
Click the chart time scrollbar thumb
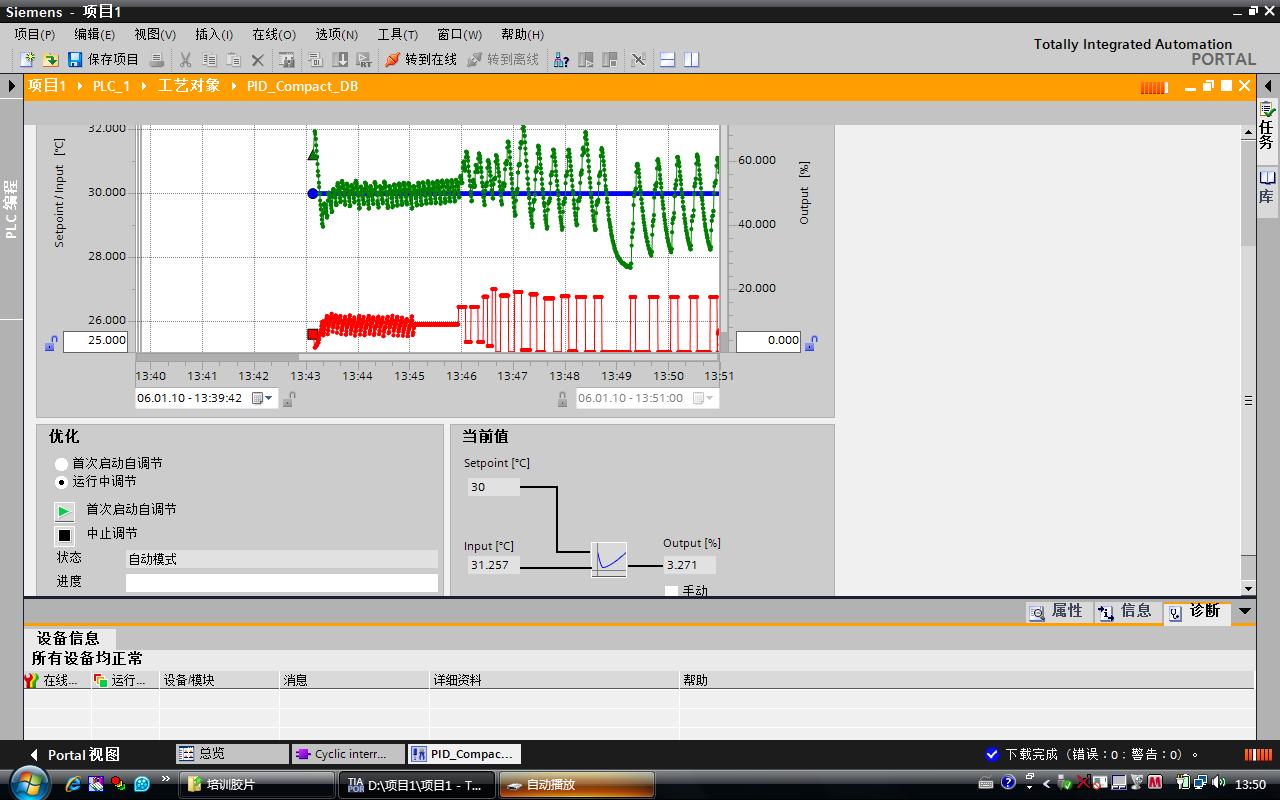tap(509, 356)
